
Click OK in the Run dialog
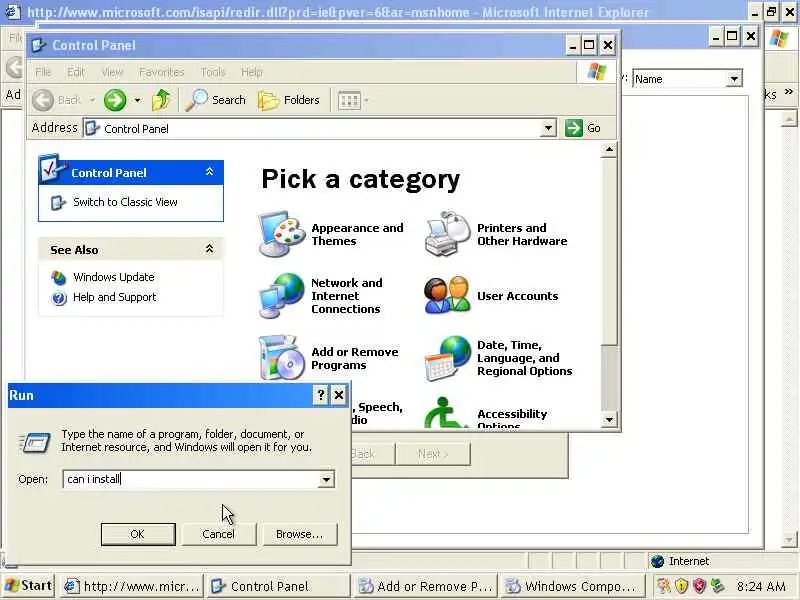[138, 534]
